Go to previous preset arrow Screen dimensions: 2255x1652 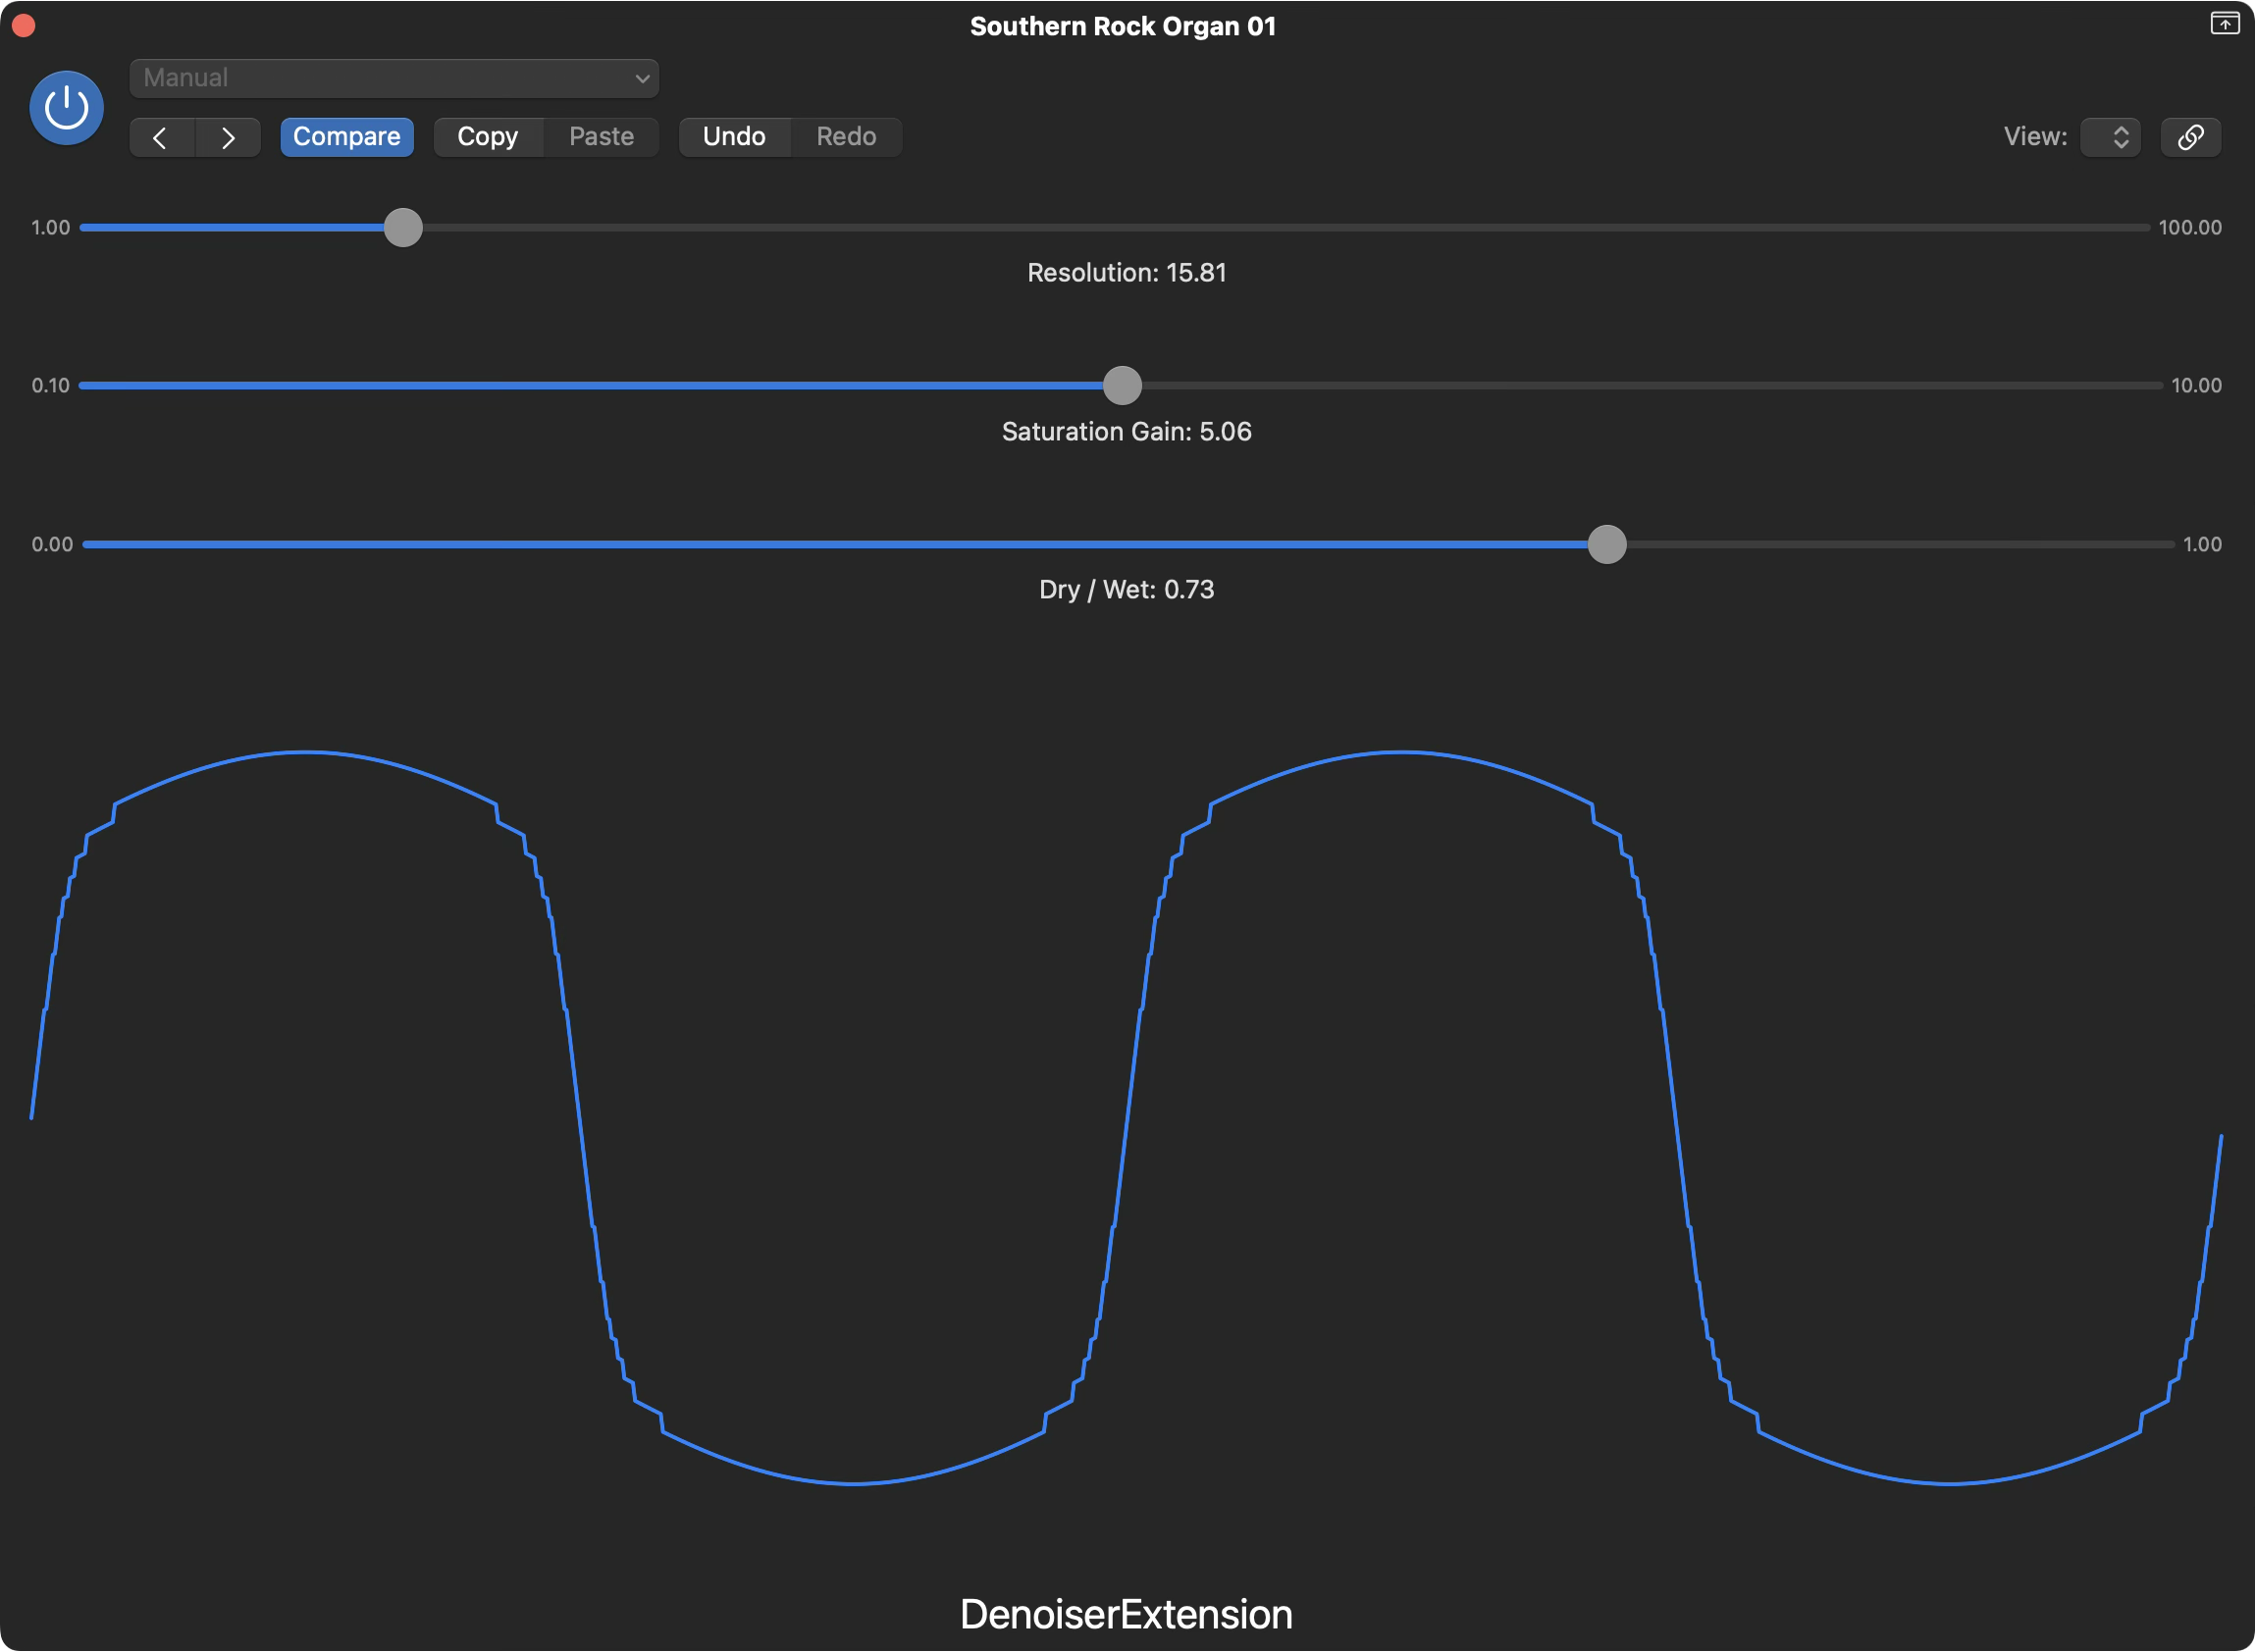[161, 137]
